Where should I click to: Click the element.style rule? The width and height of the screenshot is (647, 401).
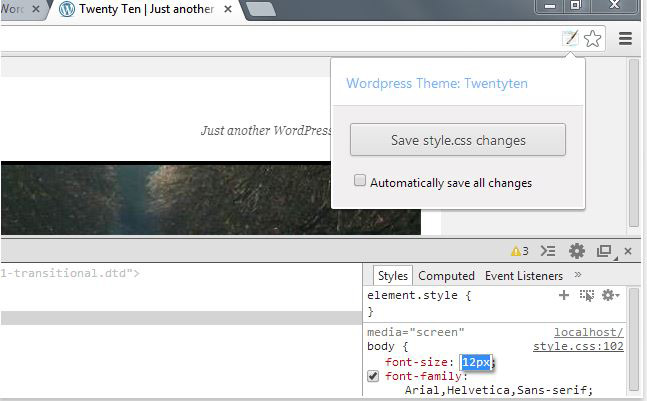(x=419, y=295)
